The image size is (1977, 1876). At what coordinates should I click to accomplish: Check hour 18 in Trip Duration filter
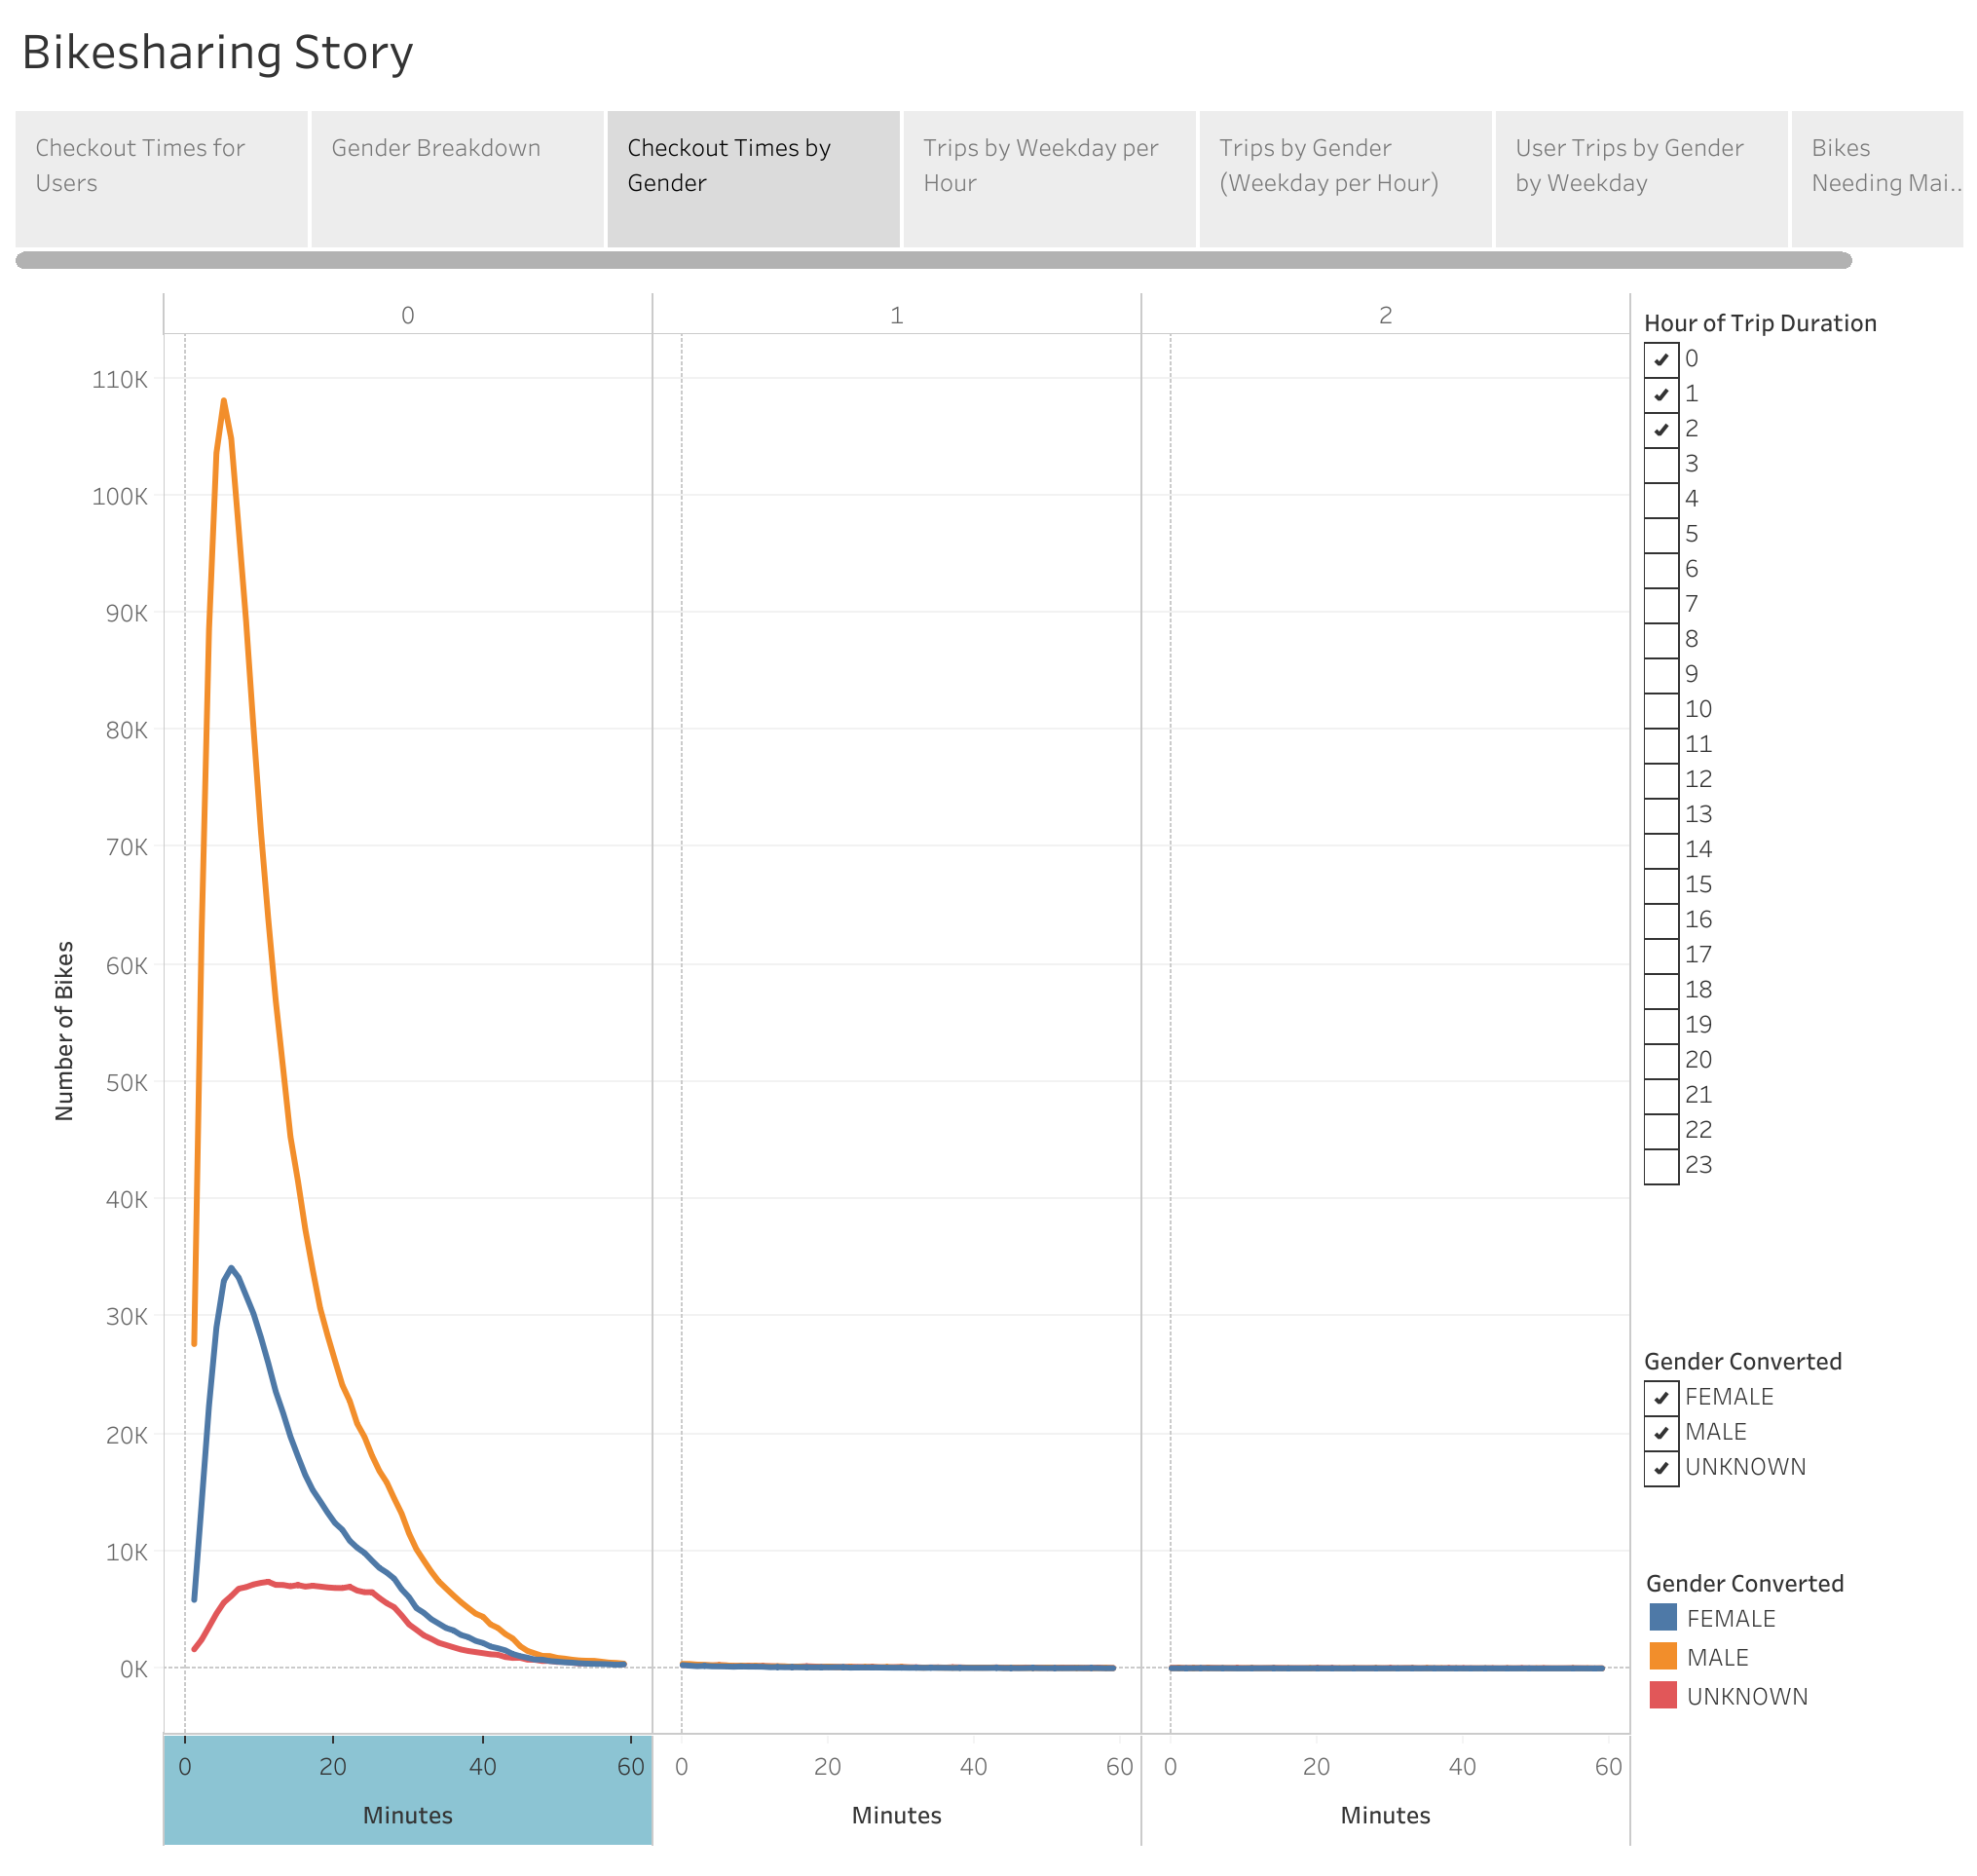click(1661, 990)
